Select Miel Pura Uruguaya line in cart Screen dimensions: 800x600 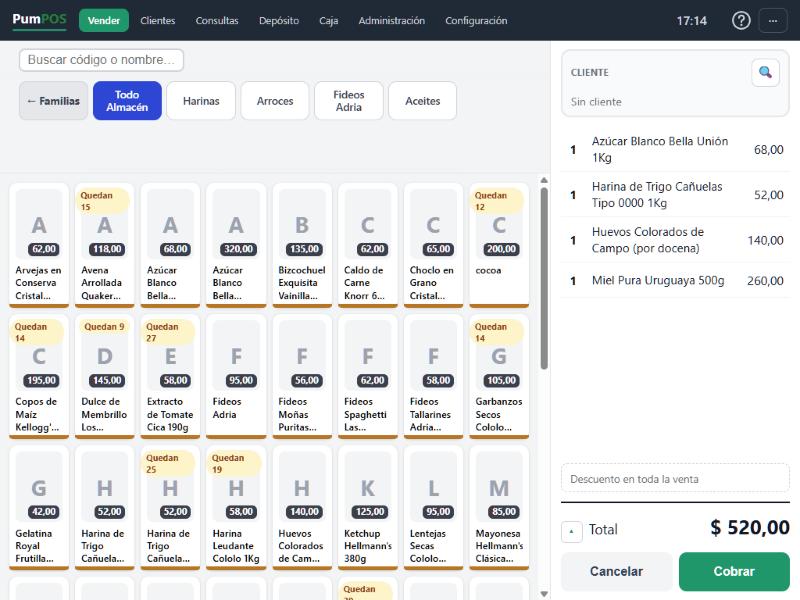[x=675, y=281]
